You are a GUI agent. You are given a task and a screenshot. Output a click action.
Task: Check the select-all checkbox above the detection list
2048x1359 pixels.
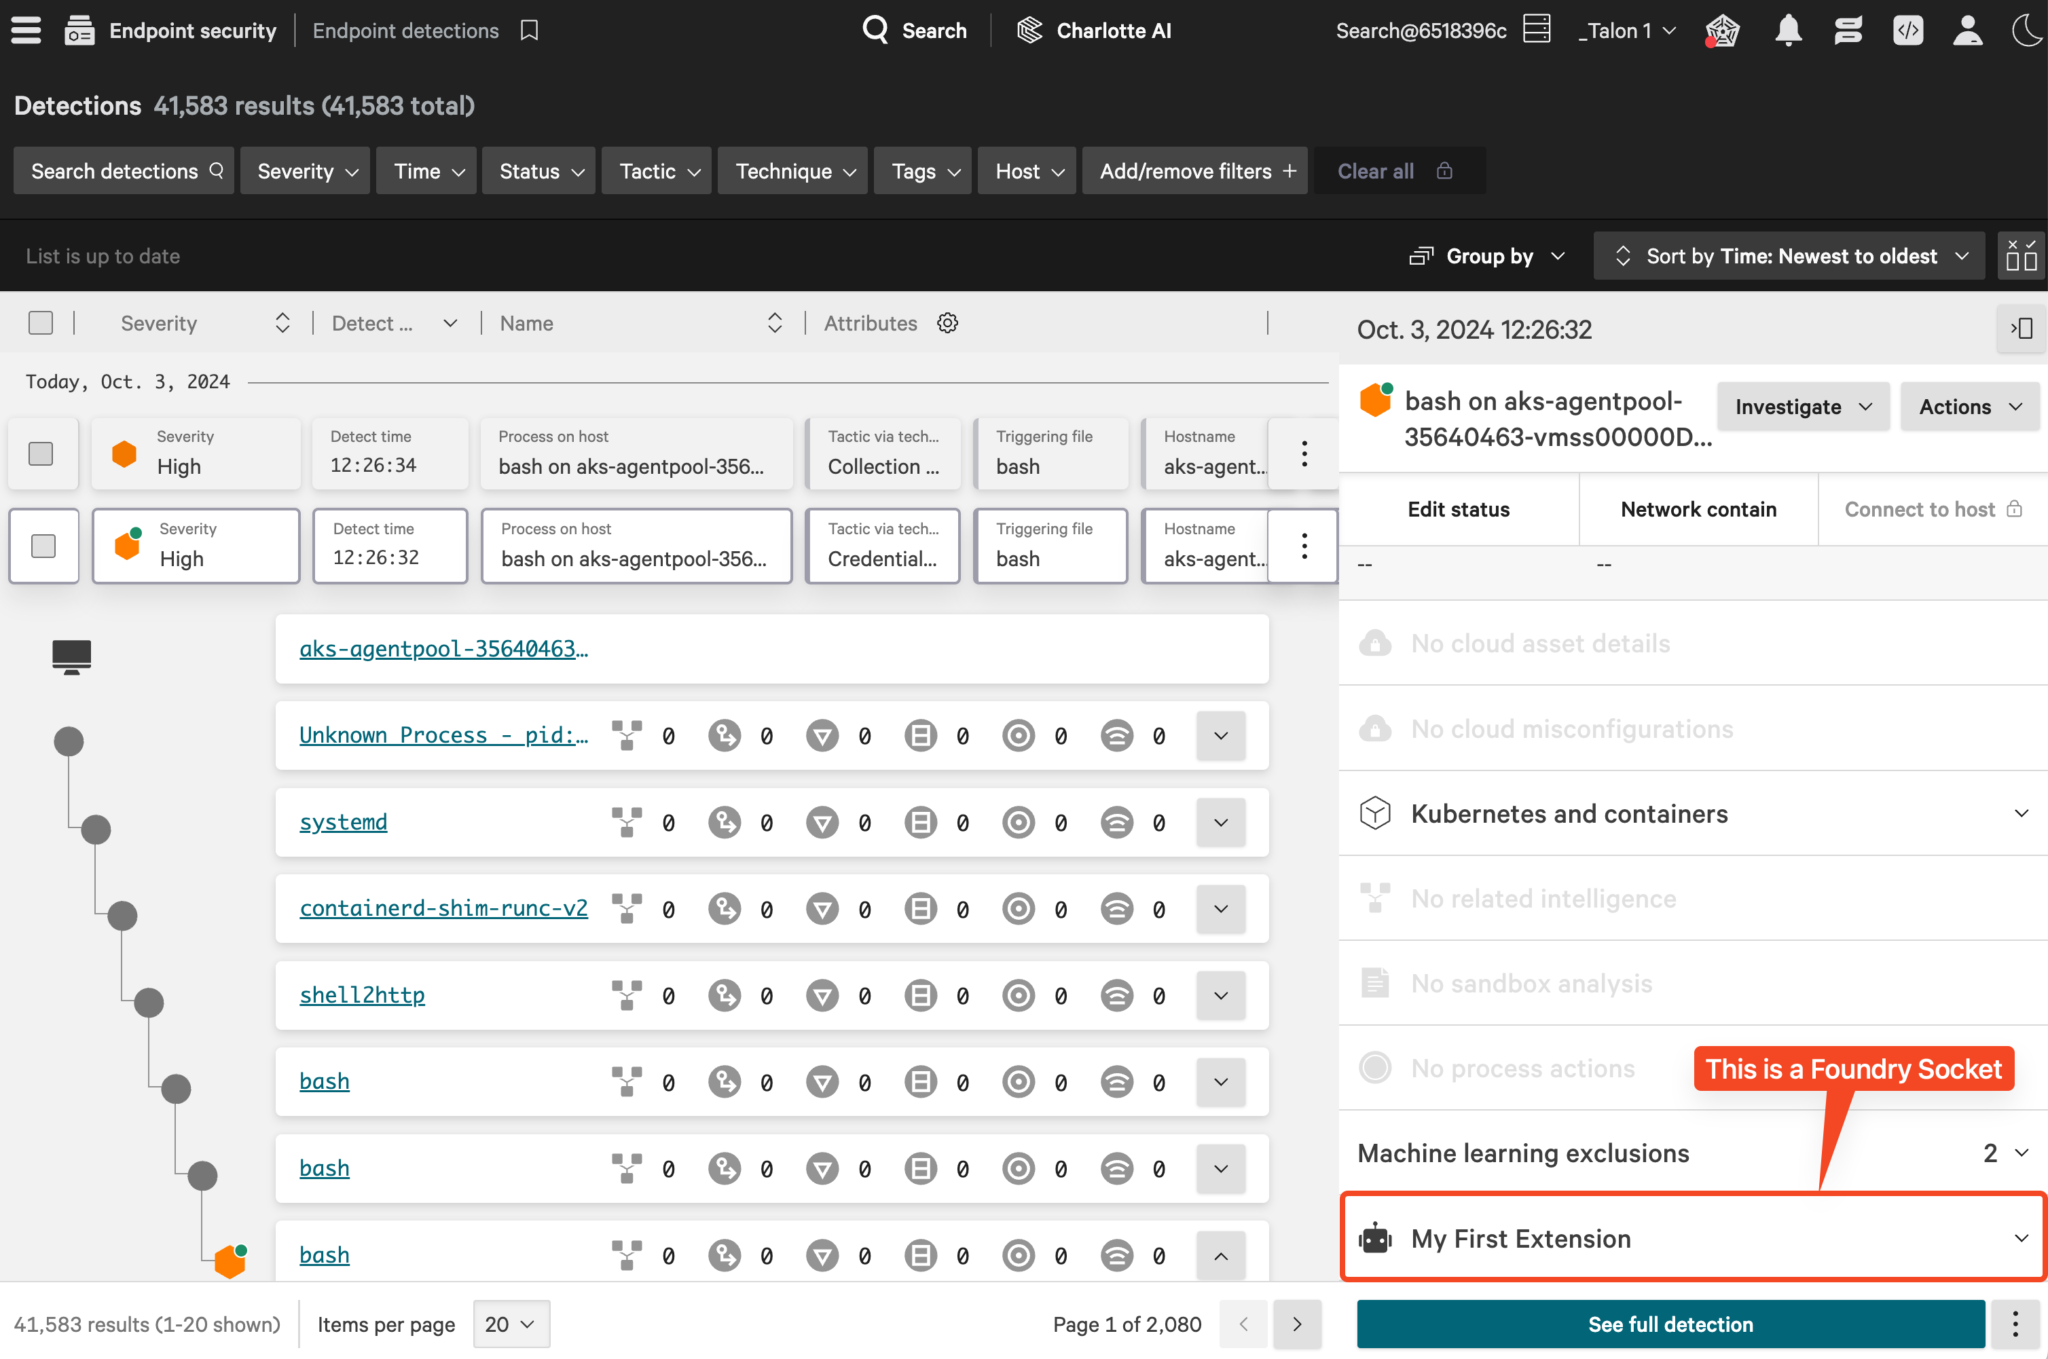click(41, 322)
